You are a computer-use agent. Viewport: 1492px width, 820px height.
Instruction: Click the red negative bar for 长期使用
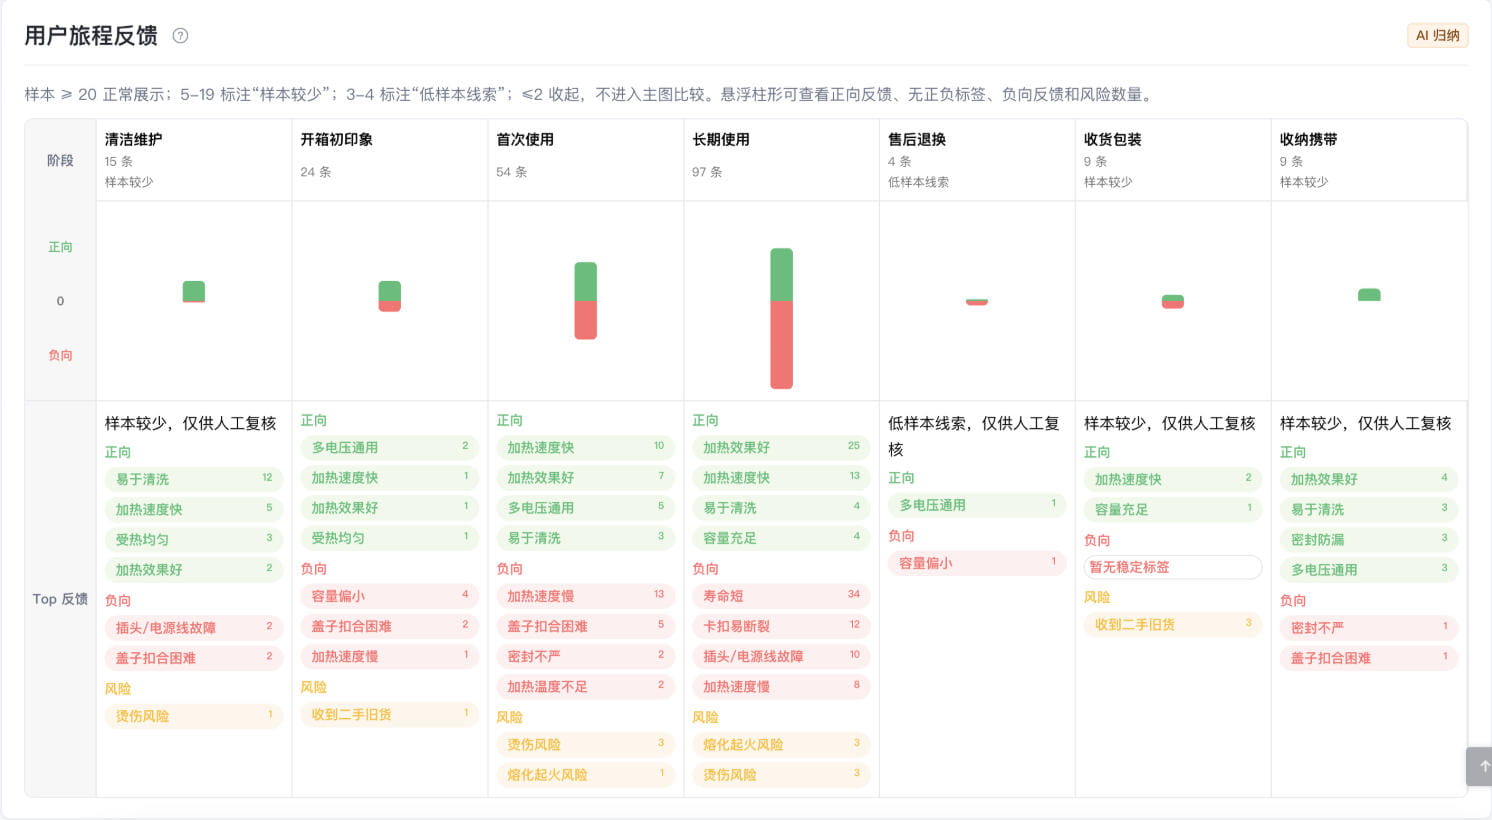coord(782,345)
